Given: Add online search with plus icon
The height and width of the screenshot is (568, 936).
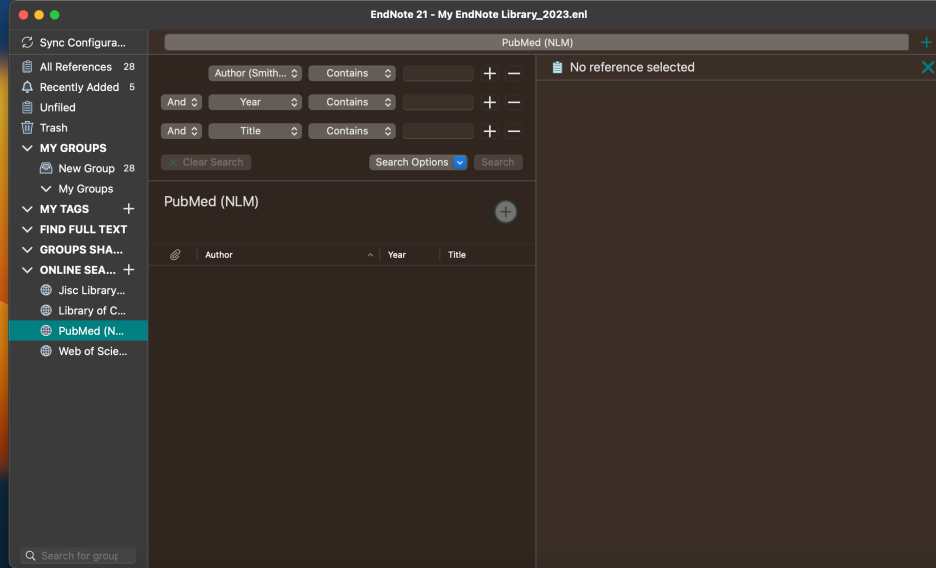Looking at the screenshot, I should click(128, 270).
